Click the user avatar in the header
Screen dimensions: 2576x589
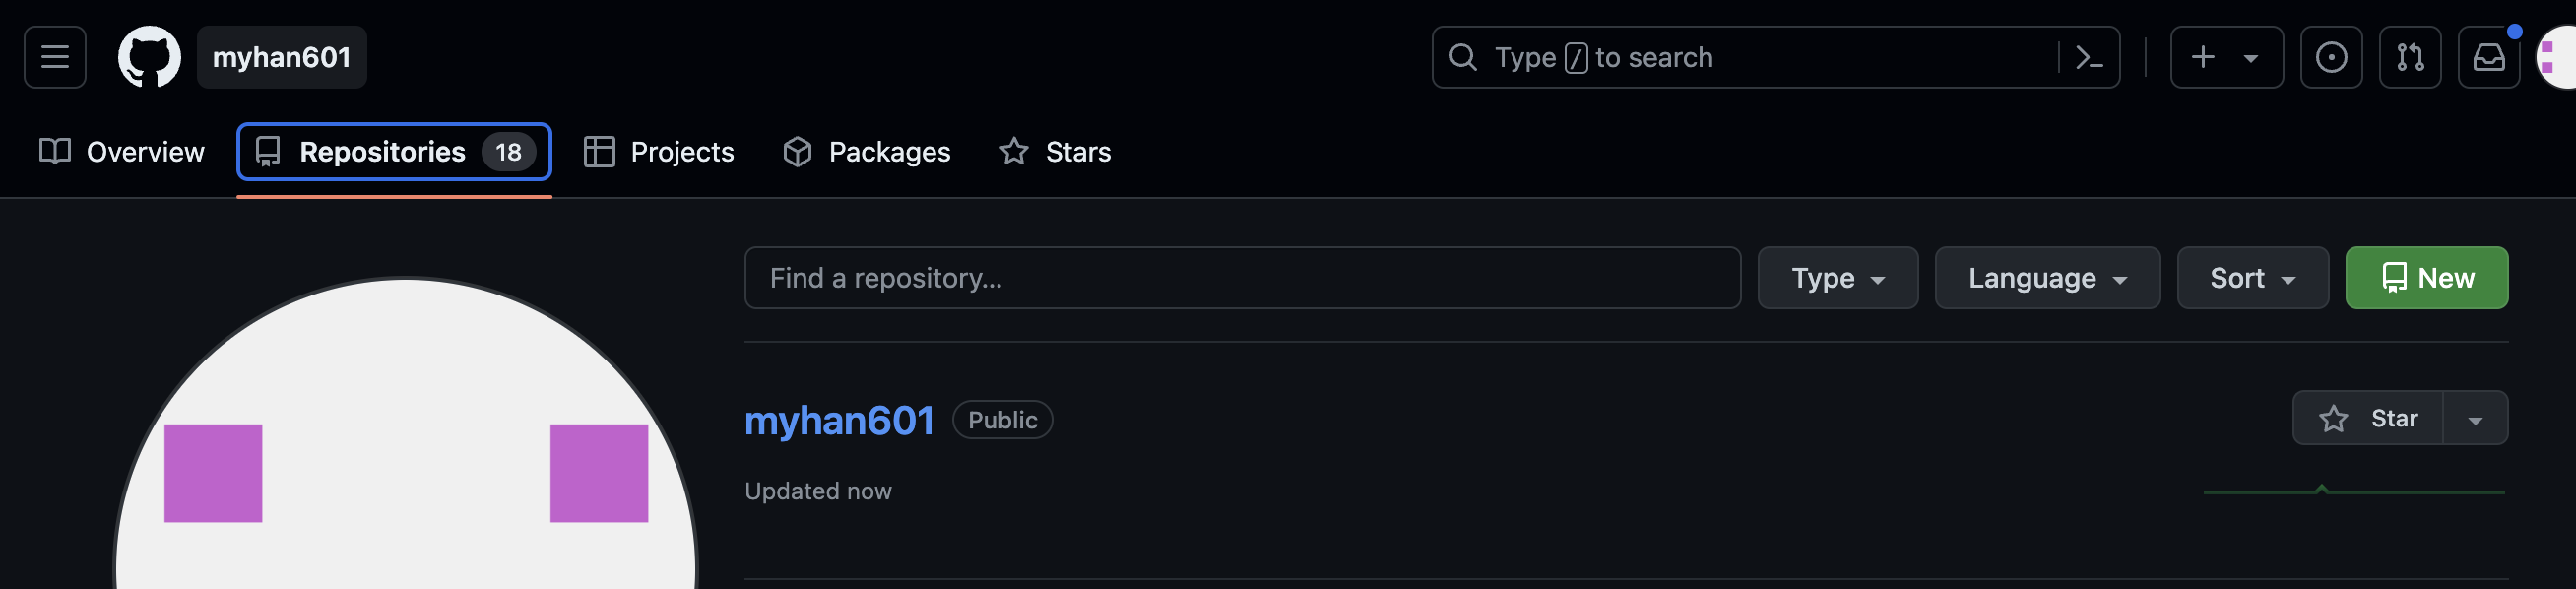pyautogui.click(x=2557, y=57)
